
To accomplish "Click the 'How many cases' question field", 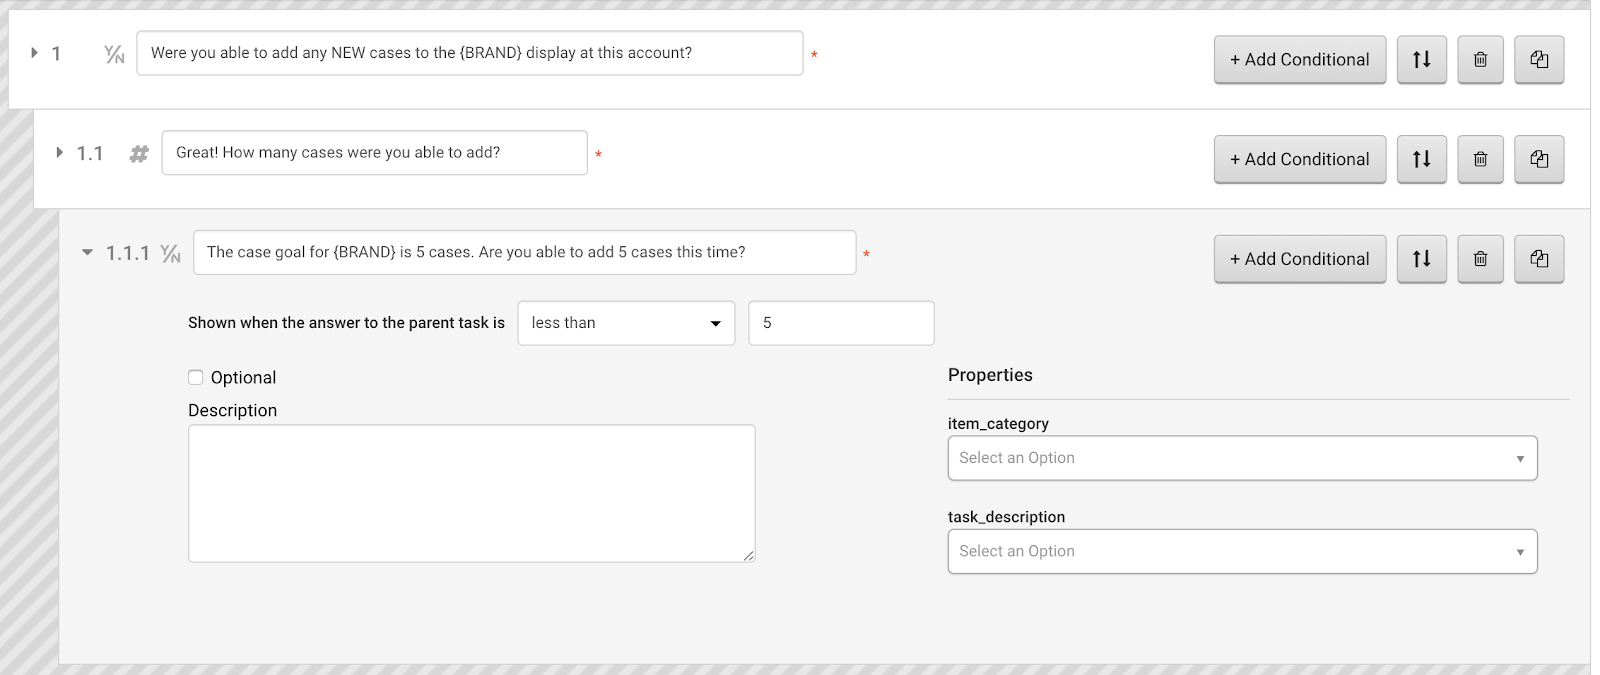I will click(374, 153).
